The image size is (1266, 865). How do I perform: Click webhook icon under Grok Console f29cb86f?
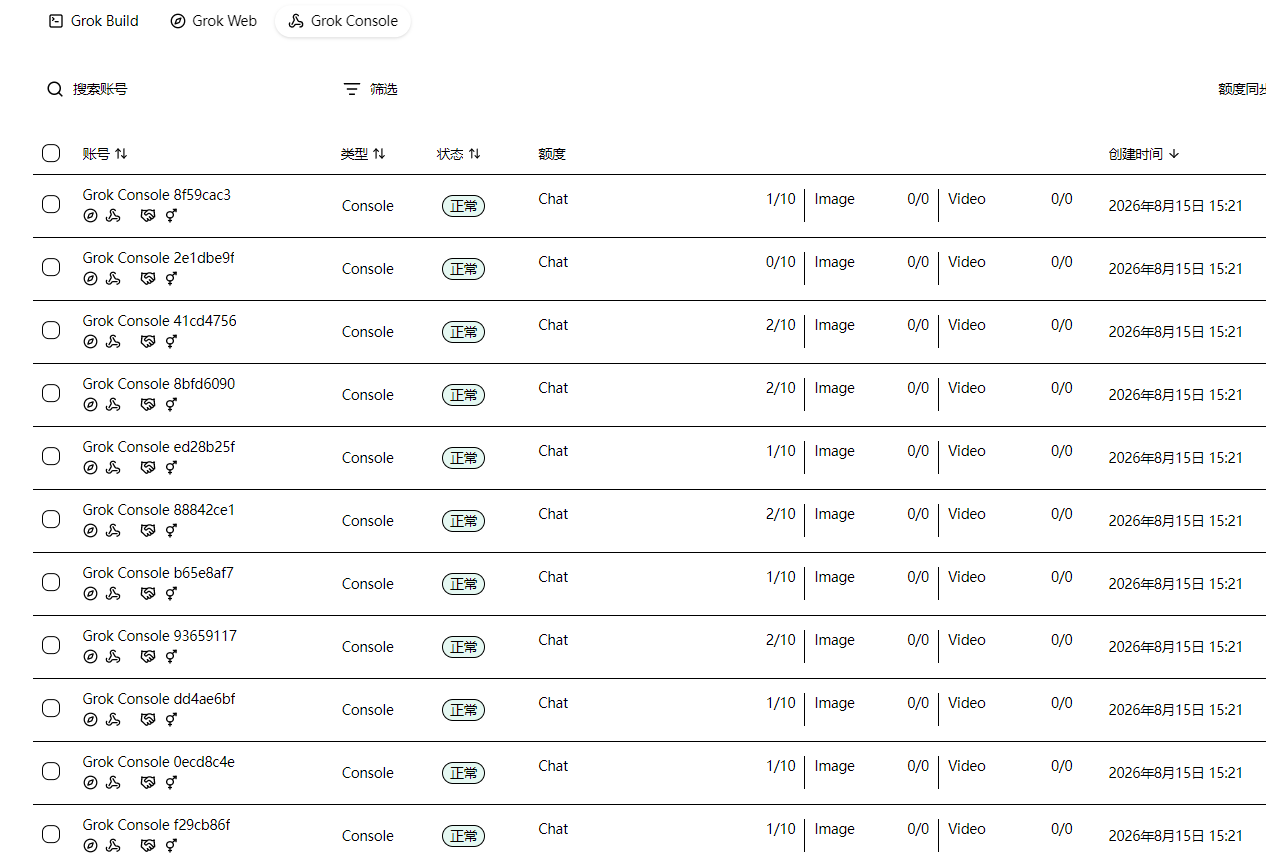point(113,846)
